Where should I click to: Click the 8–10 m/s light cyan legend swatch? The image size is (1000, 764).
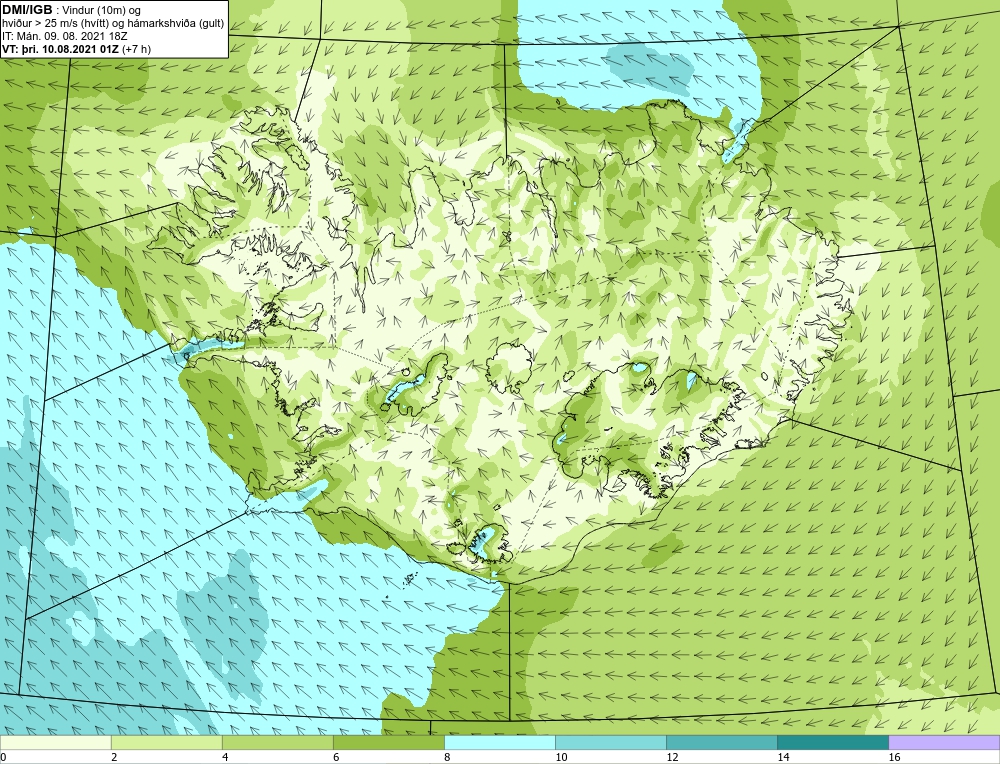pos(499,742)
